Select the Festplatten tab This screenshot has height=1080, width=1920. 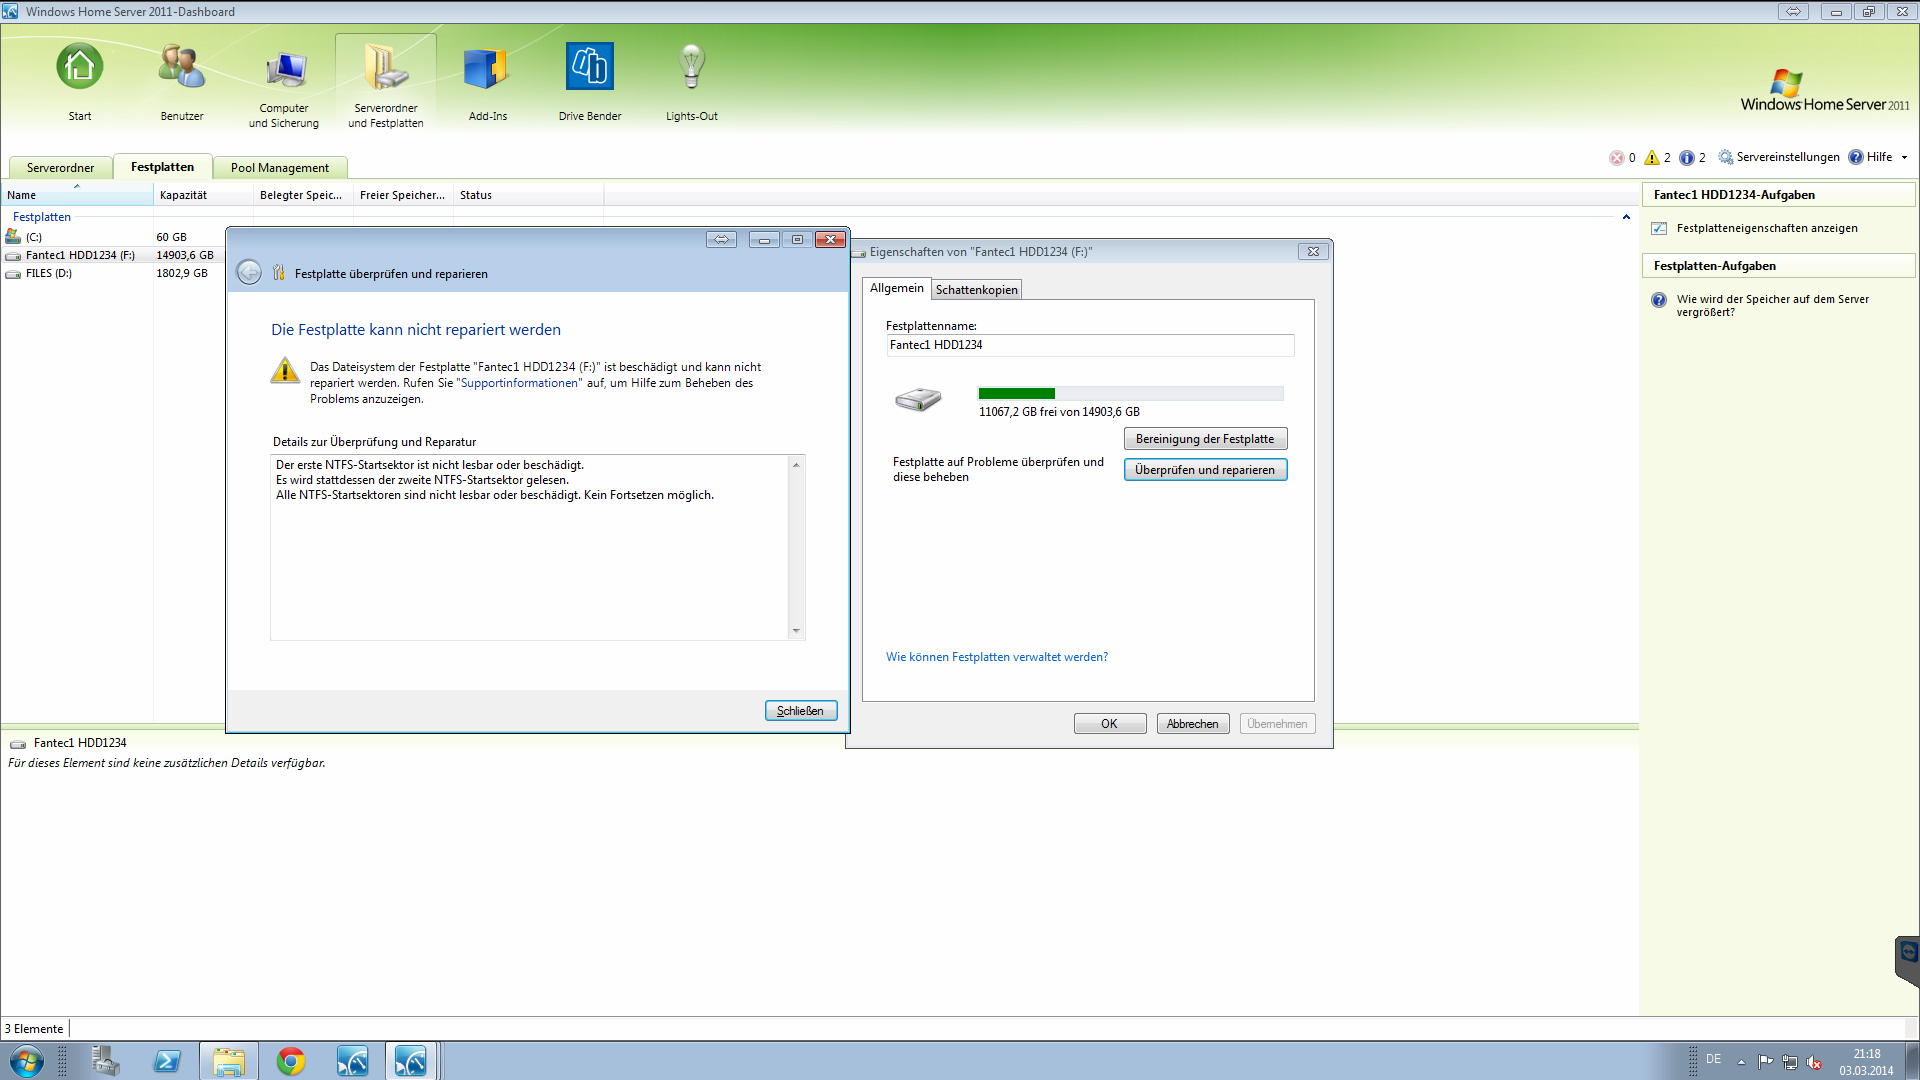162,167
